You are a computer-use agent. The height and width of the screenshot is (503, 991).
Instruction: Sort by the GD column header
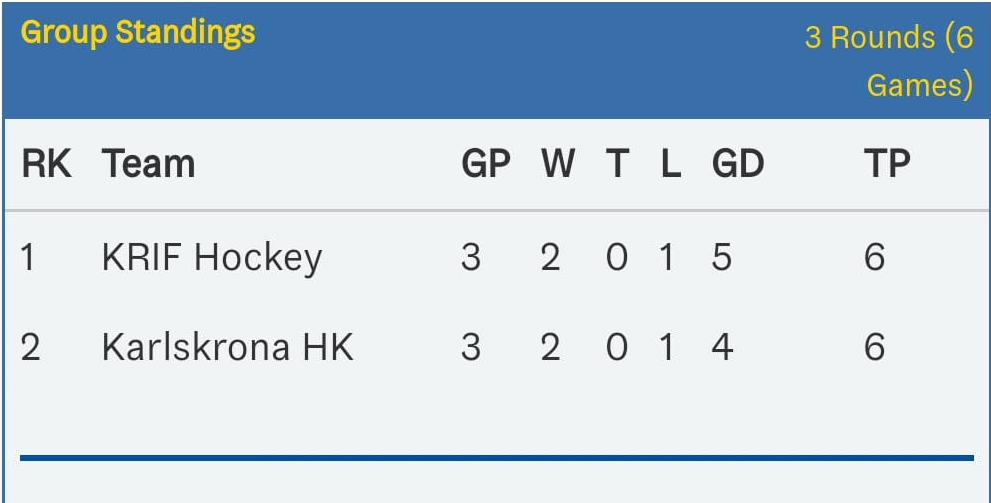(x=737, y=164)
